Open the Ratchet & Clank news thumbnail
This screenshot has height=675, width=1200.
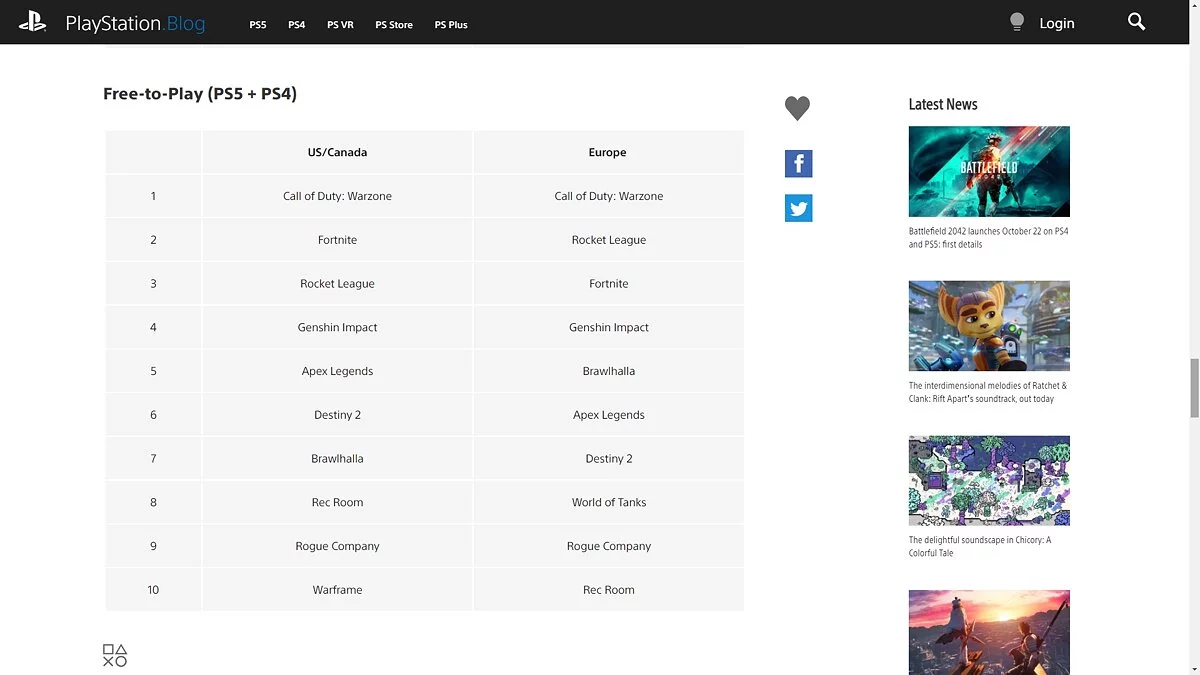[989, 326]
